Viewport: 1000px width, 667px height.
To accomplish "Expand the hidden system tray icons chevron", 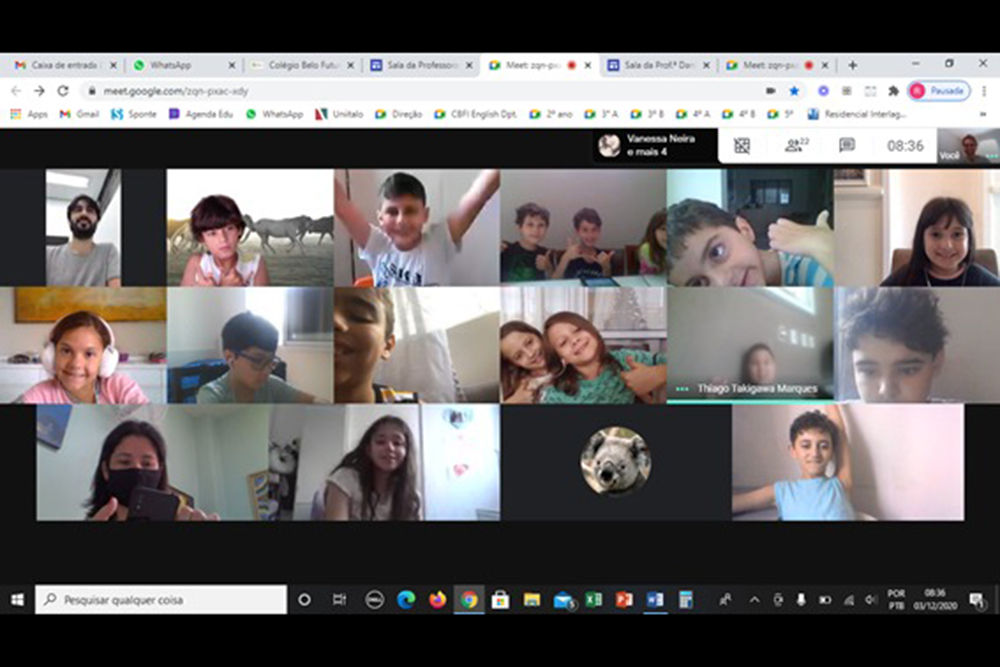I will click(754, 599).
